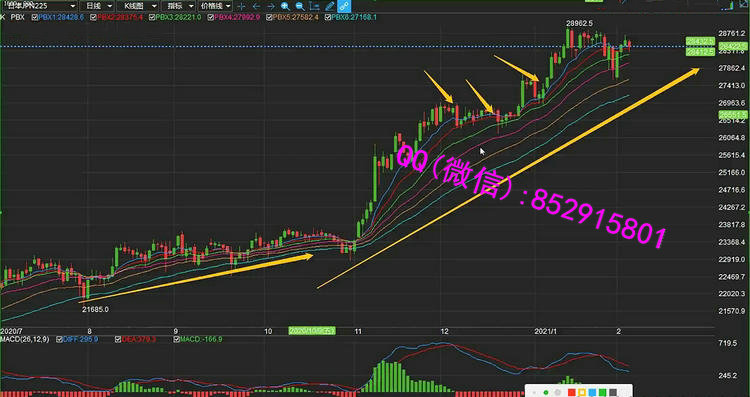Expand the 日线 period dropdown
Viewport: 750px width, 397px height.
[x=97, y=6]
